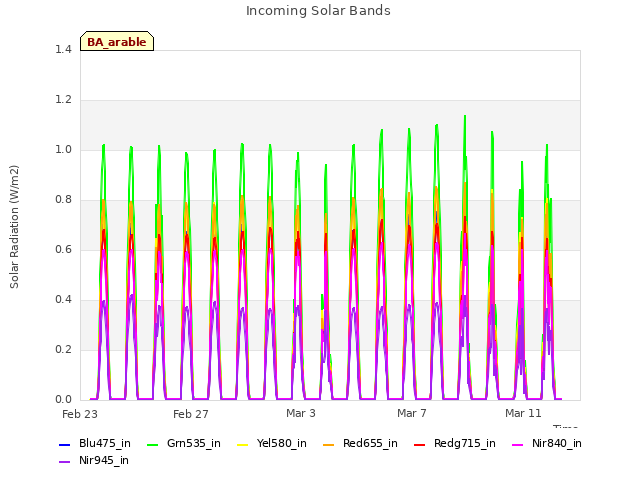Click the magenta Nir840_in legend swatch
This screenshot has height=480, width=640.
(x=517, y=444)
